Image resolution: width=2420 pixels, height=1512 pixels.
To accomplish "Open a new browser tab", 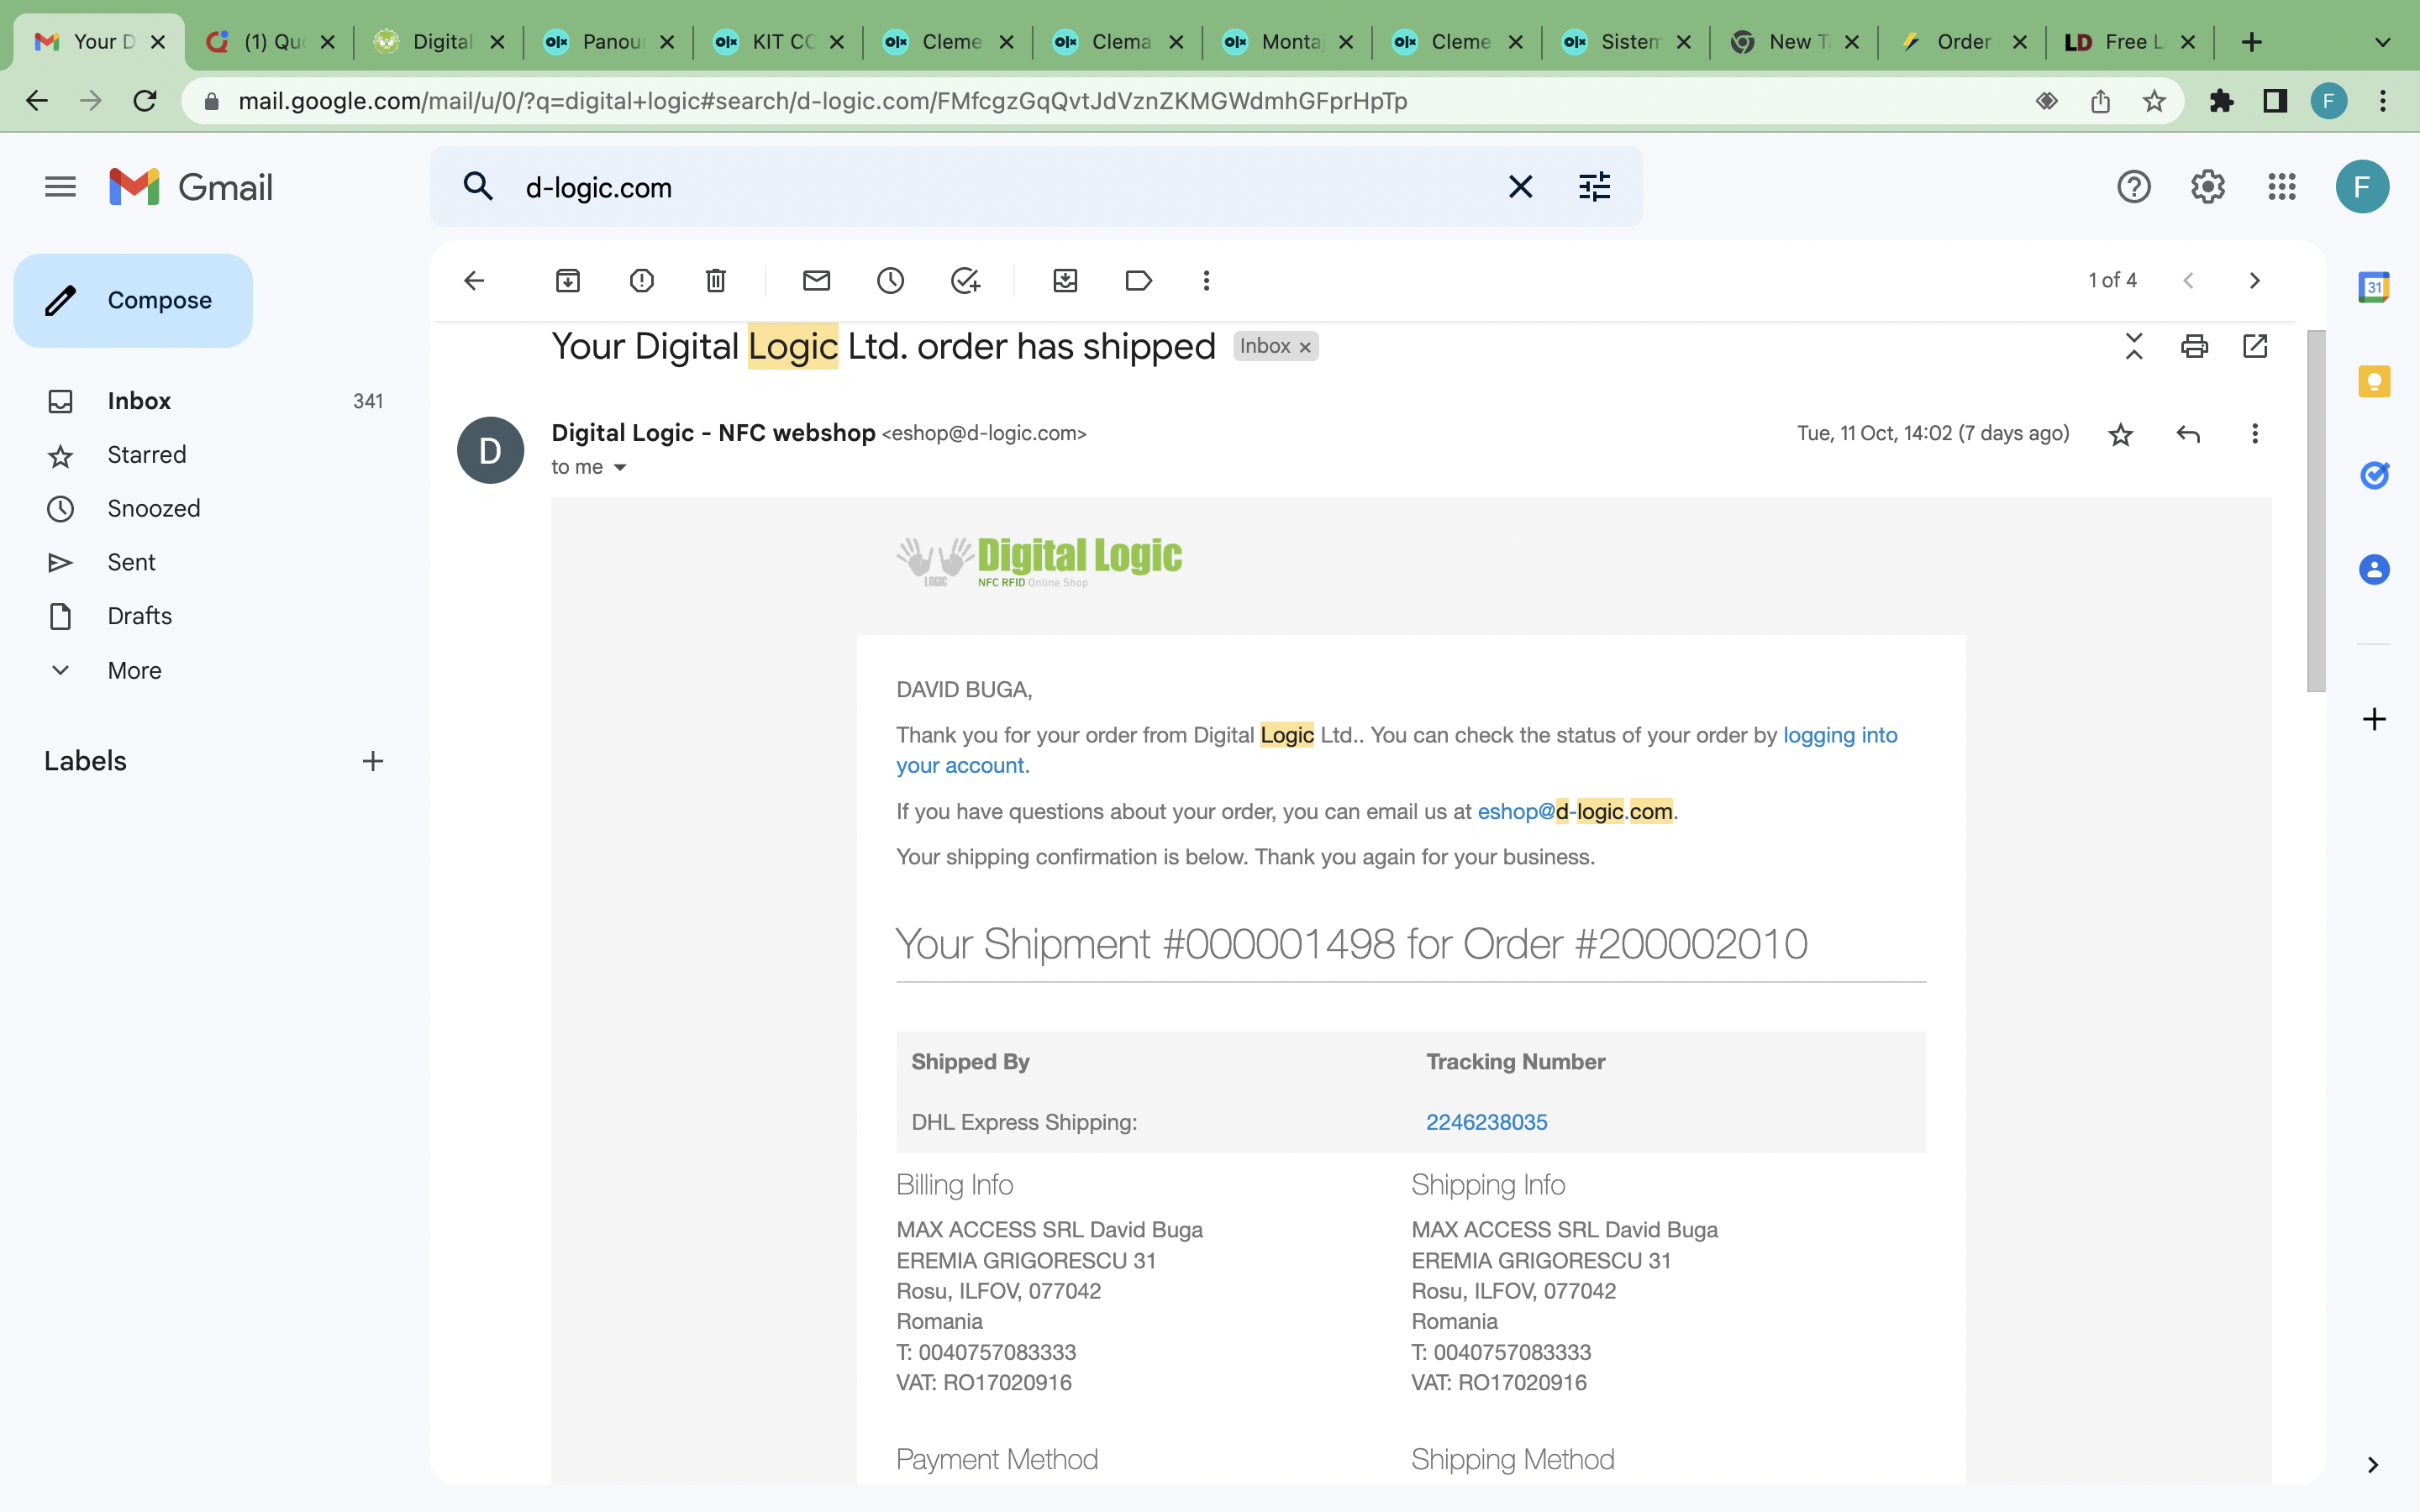I will 2251,42.
